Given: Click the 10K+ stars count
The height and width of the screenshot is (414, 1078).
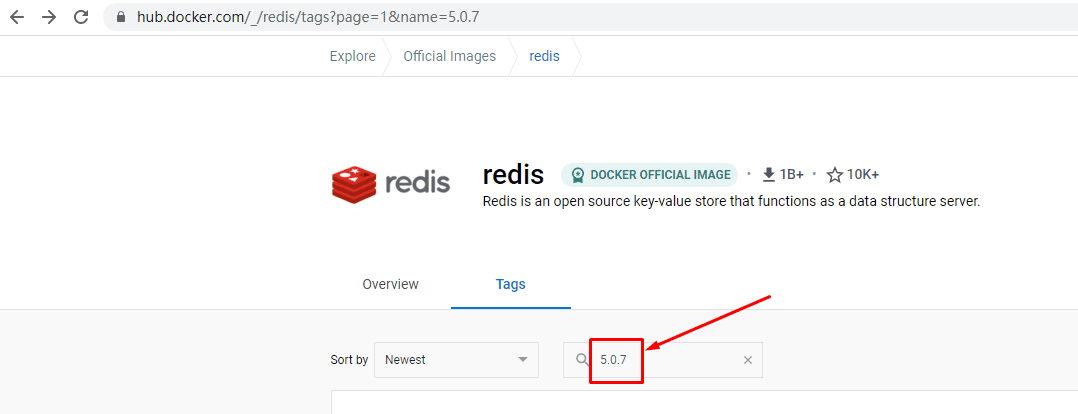Looking at the screenshot, I should [x=863, y=175].
